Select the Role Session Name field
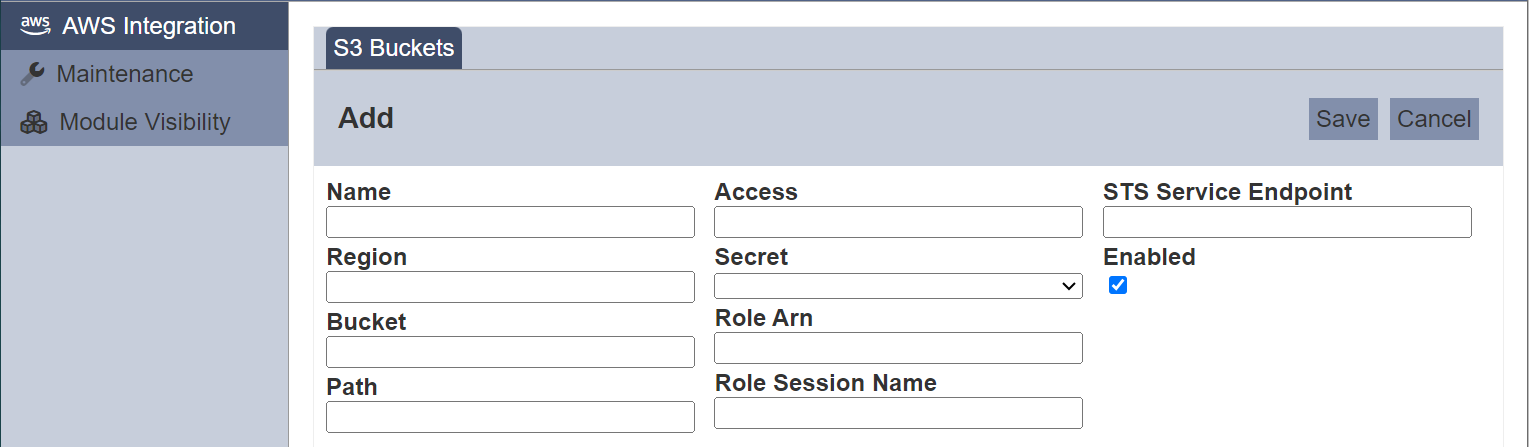Image resolution: width=1529 pixels, height=447 pixels. tap(898, 413)
